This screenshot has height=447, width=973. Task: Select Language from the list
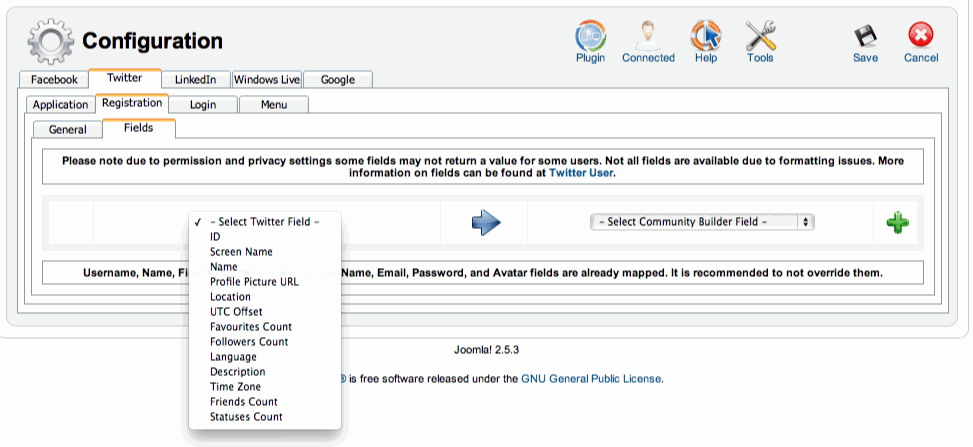(x=265, y=356)
